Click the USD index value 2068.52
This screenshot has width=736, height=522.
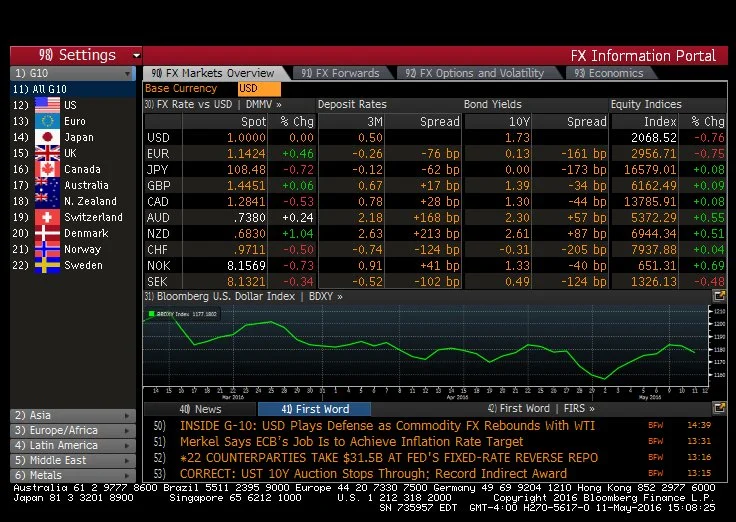(x=654, y=138)
